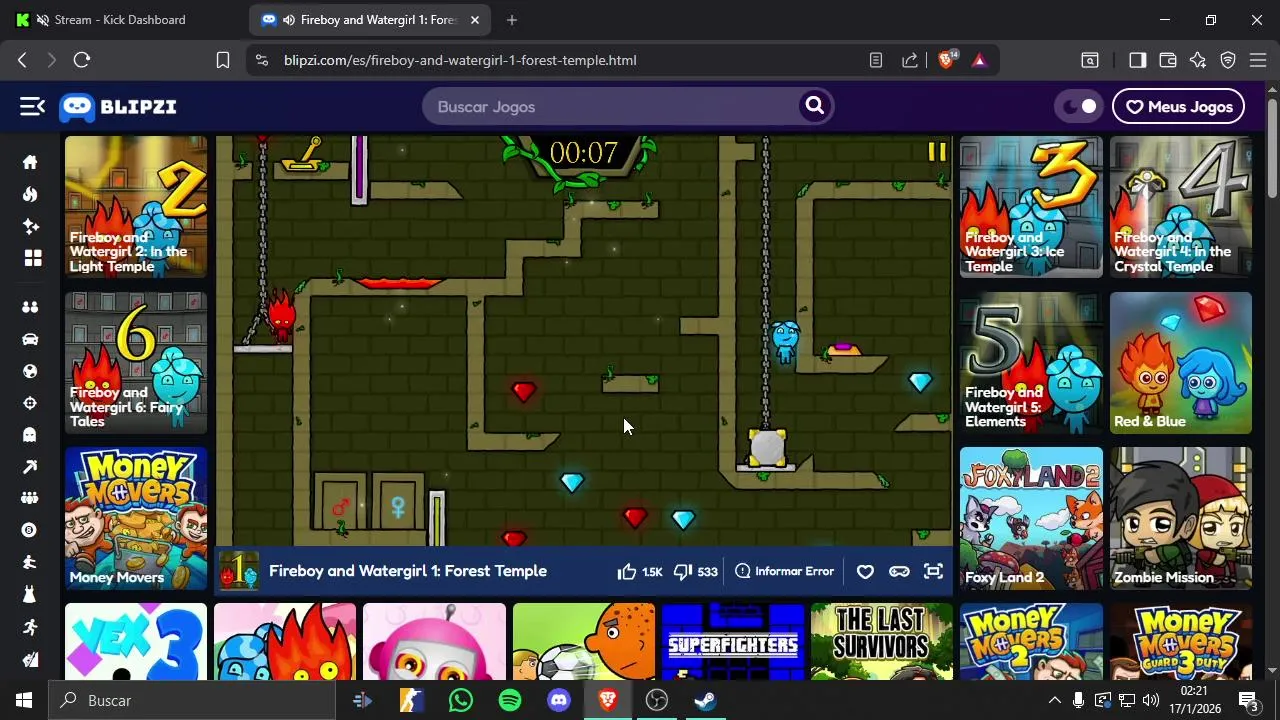Viewport: 1280px width, 720px height.
Task: Open the Brave Shields lion icon
Action: pos(946,60)
